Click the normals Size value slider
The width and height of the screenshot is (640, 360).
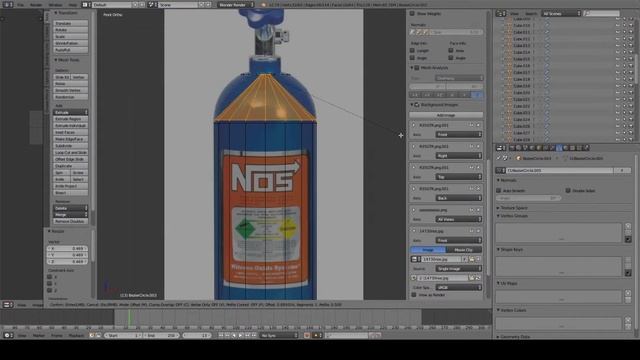[456, 32]
